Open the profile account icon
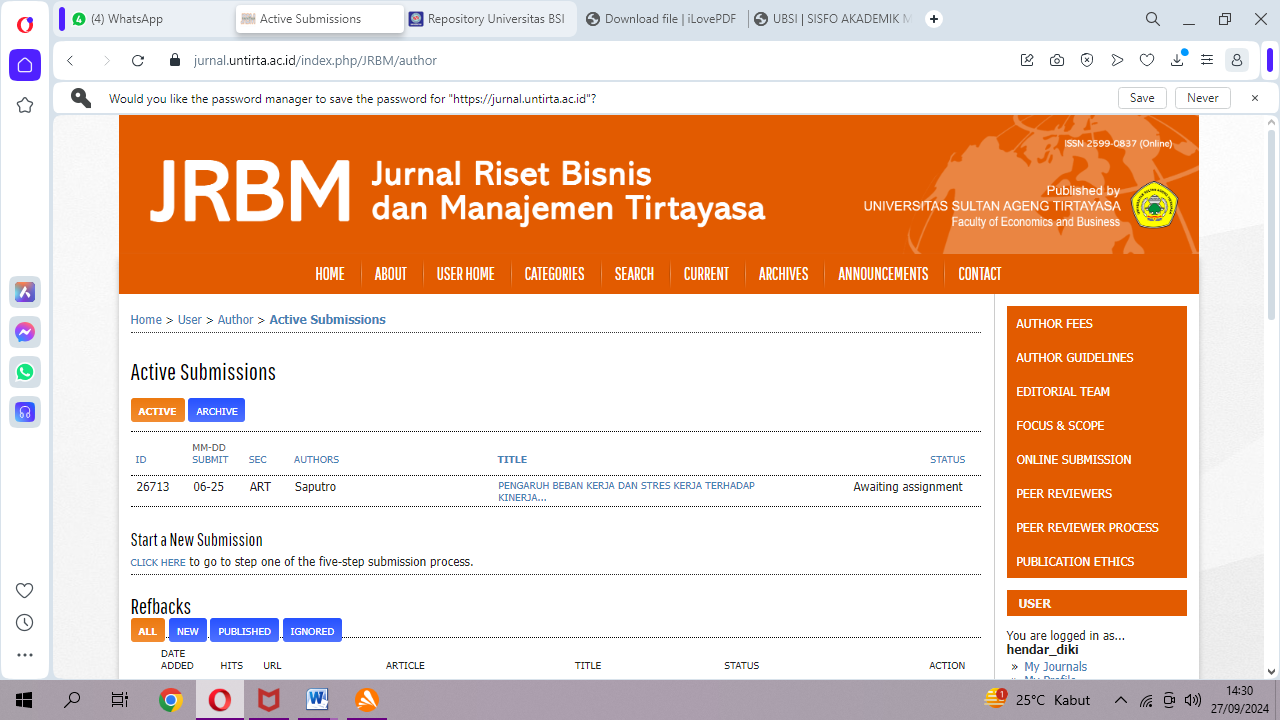The height and width of the screenshot is (720, 1280). (1237, 60)
